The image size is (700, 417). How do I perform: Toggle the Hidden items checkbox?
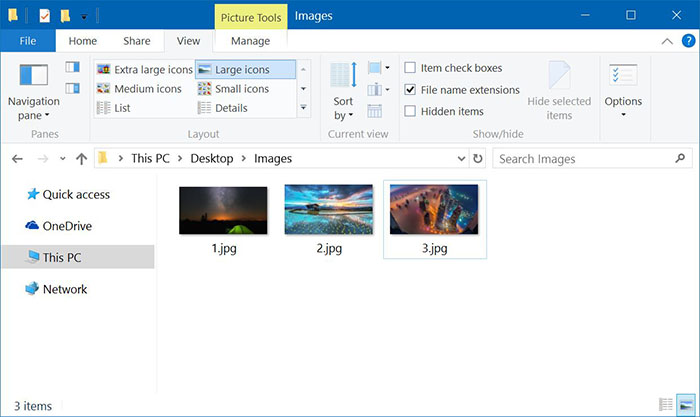[411, 111]
